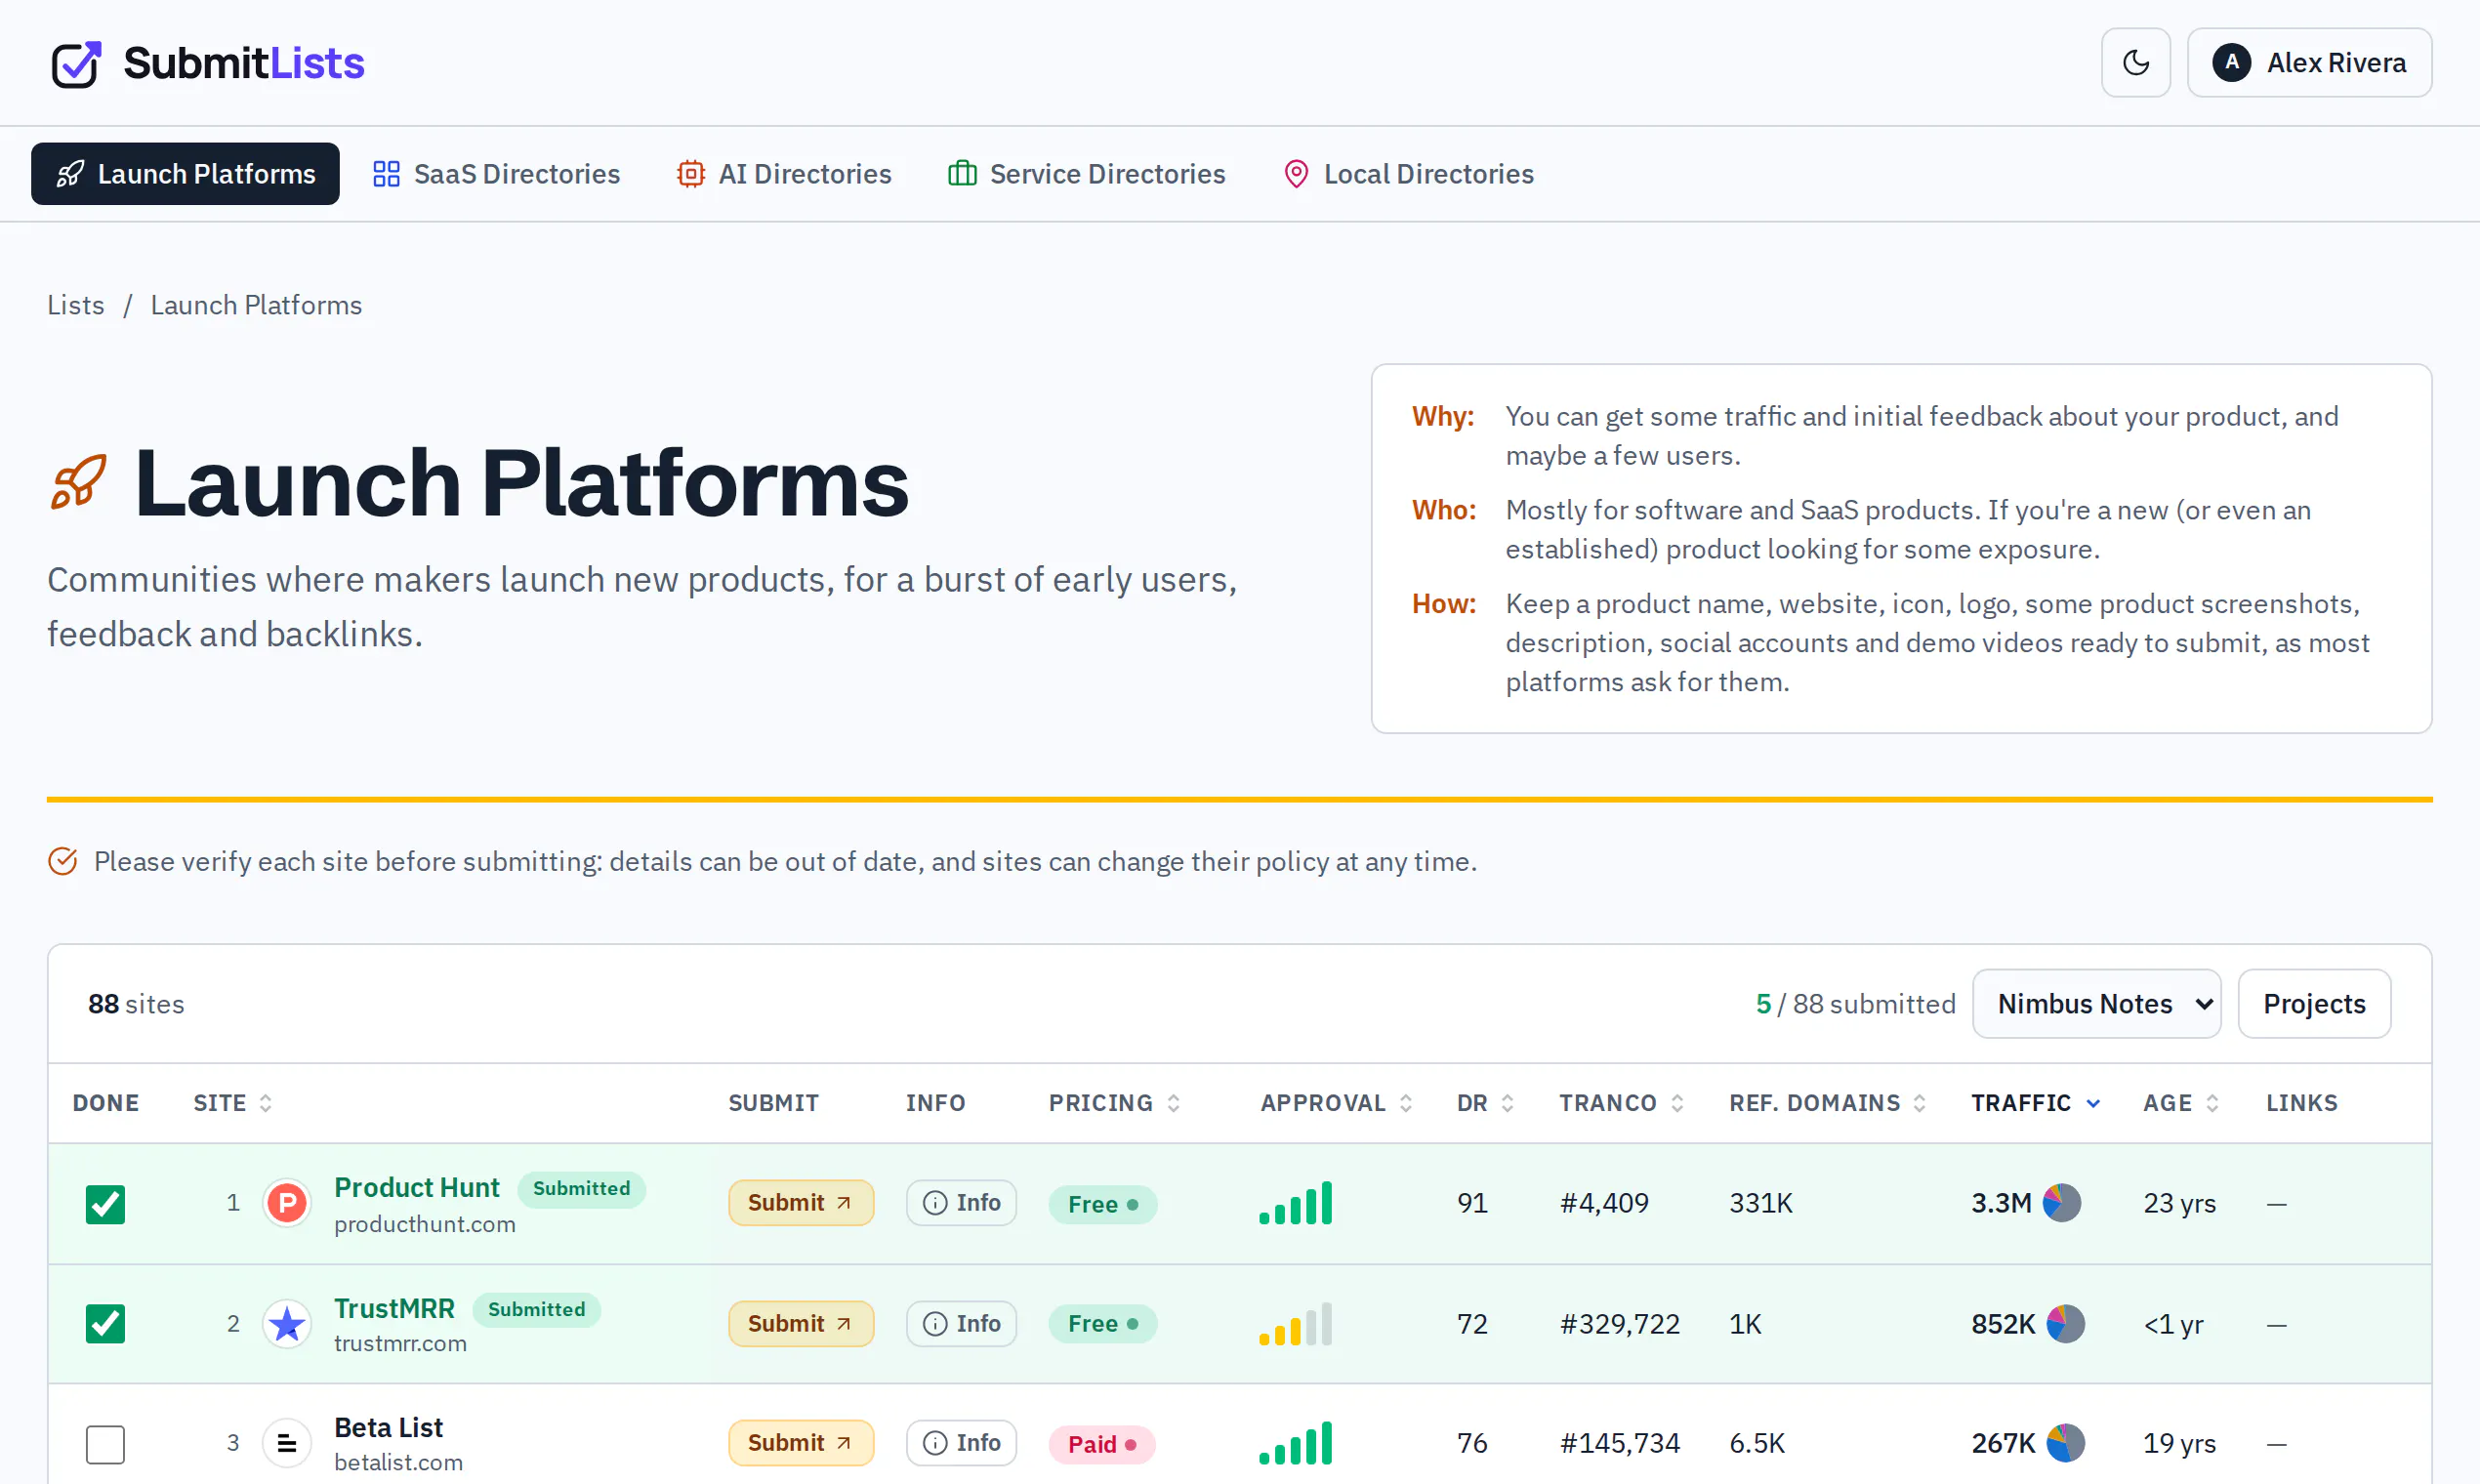Click the SubmitLists checkmark logo icon

tap(77, 64)
